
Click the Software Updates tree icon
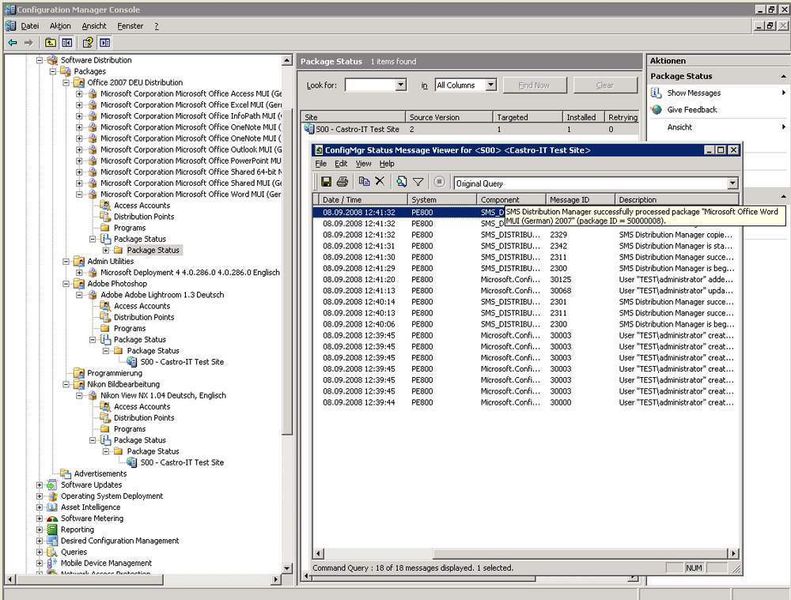[52, 485]
